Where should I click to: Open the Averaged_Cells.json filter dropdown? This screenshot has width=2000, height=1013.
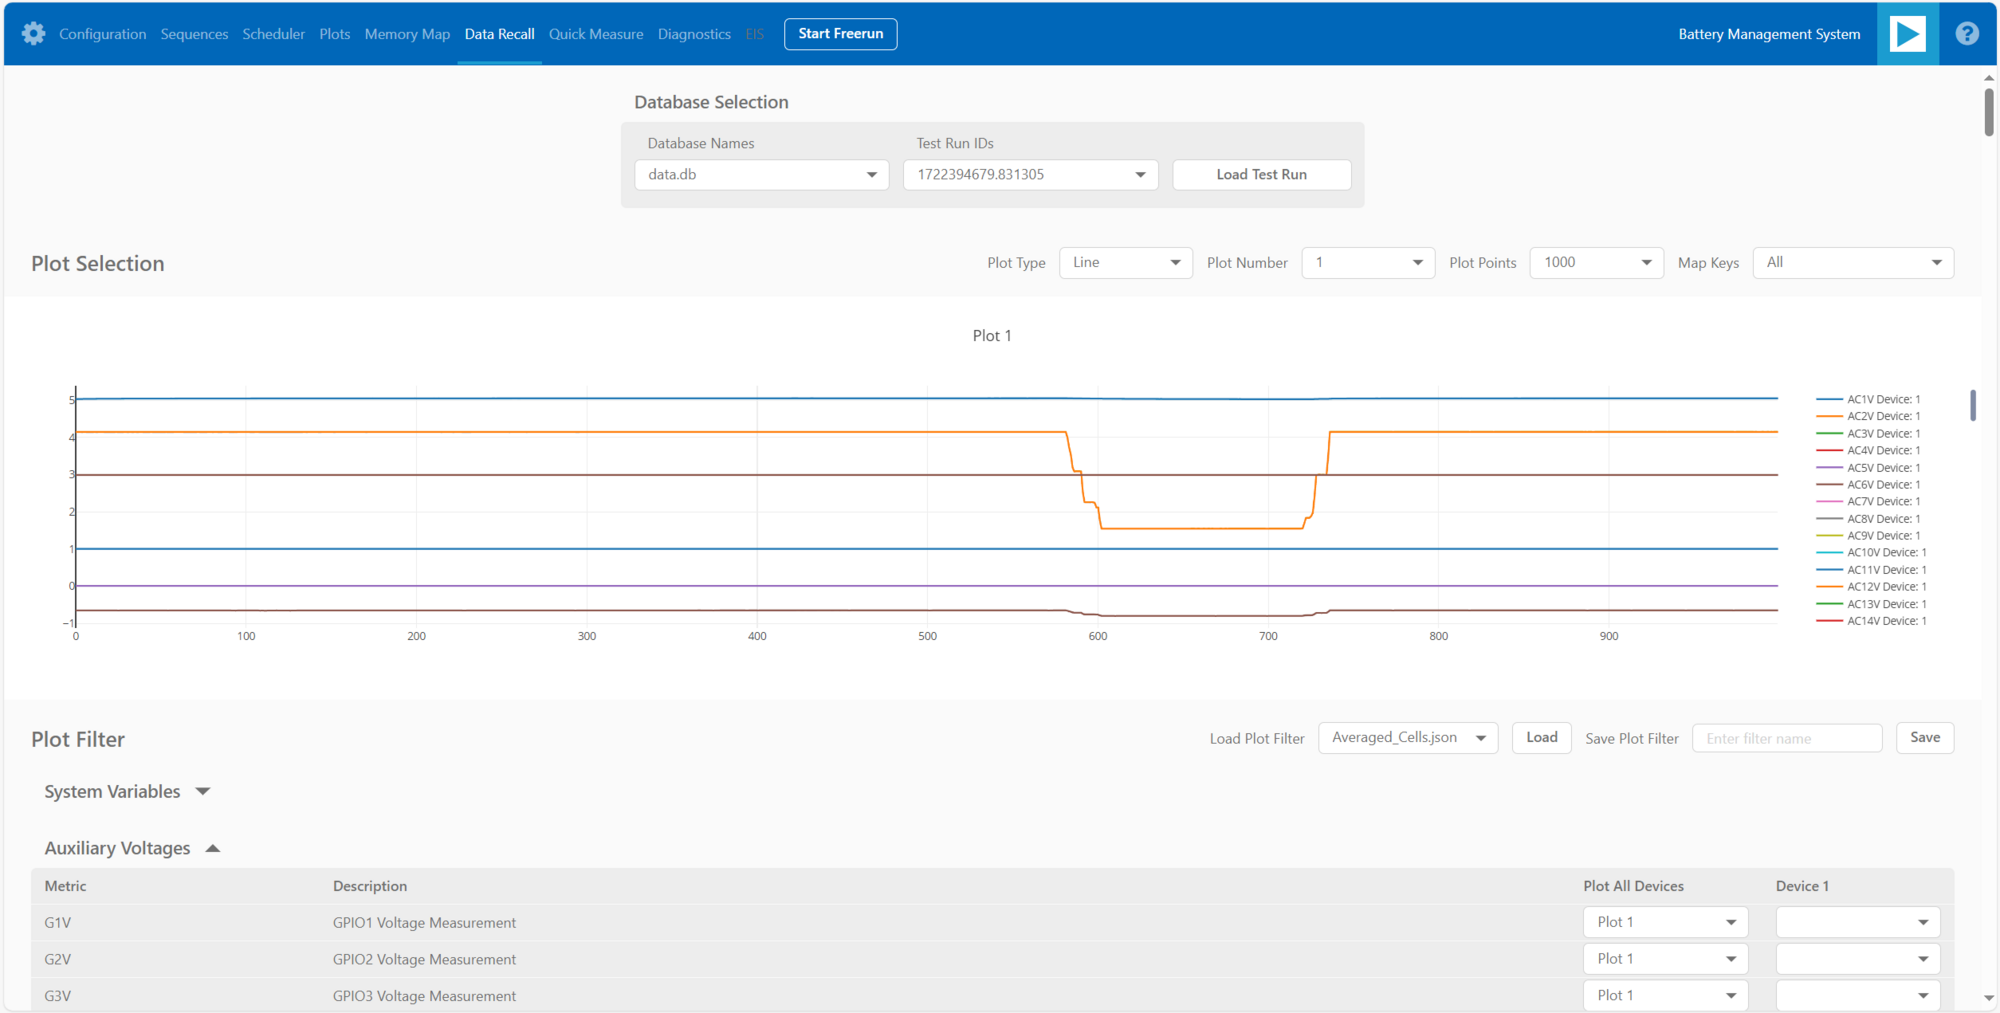[x=1408, y=737]
